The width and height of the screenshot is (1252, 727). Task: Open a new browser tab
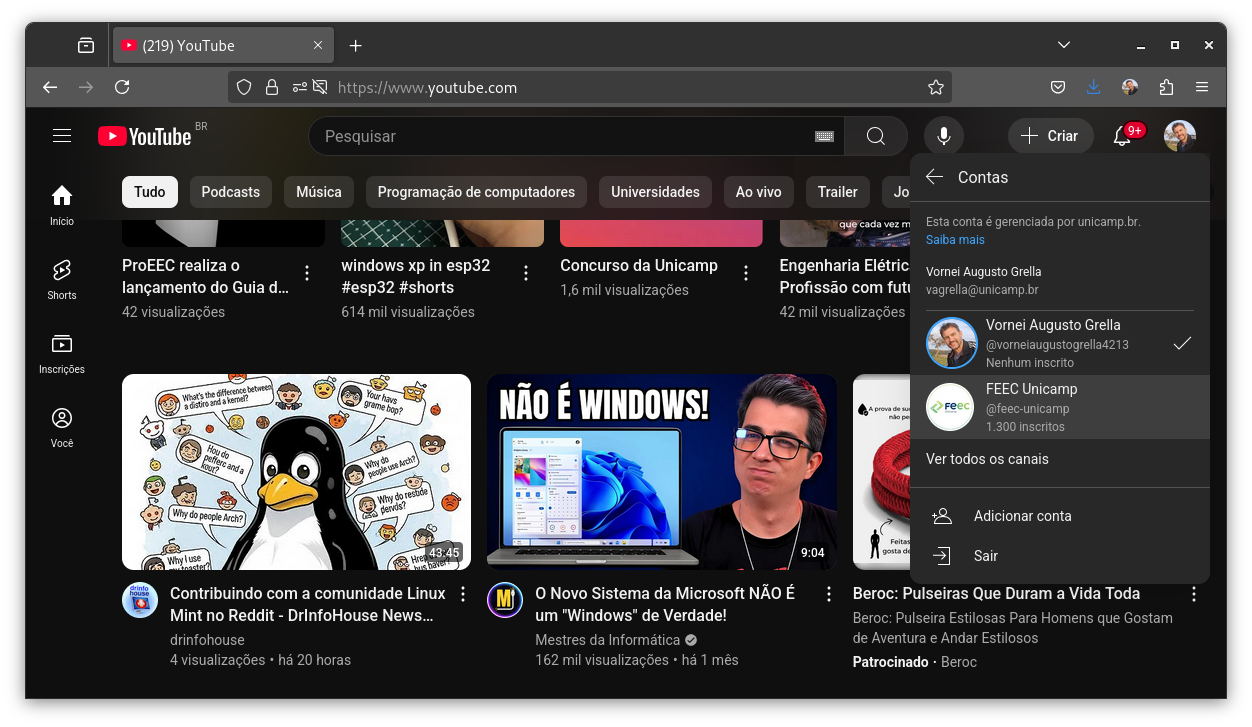356,45
